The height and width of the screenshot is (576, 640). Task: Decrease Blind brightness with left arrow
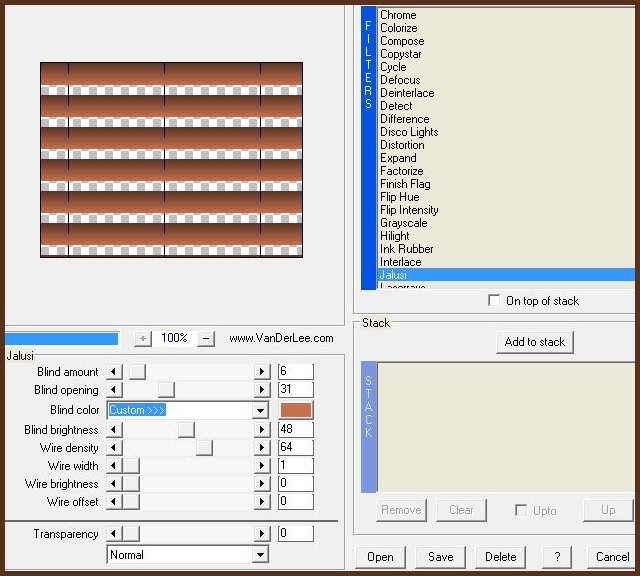click(x=114, y=429)
